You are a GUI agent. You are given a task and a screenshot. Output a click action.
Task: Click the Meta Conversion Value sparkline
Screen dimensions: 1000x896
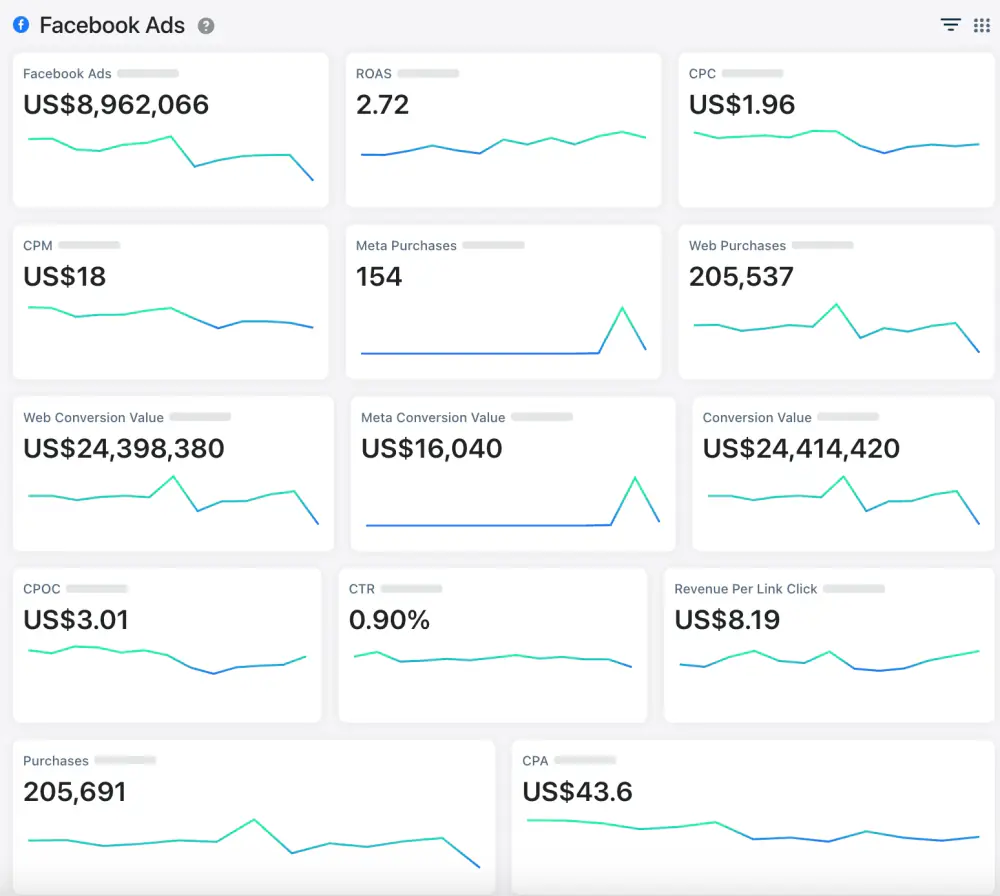[512, 502]
